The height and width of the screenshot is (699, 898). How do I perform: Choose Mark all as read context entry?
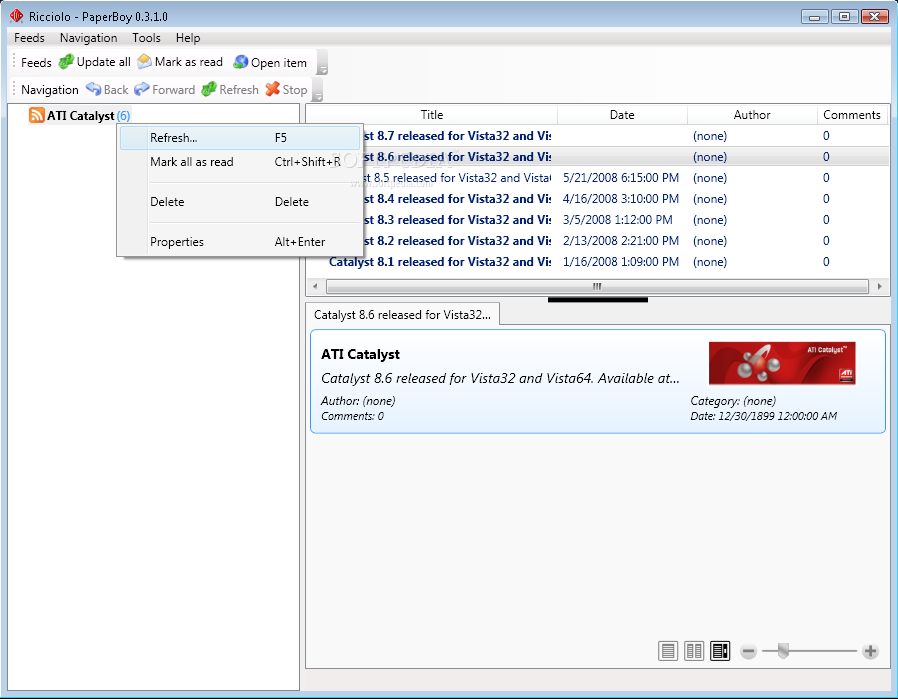240,162
